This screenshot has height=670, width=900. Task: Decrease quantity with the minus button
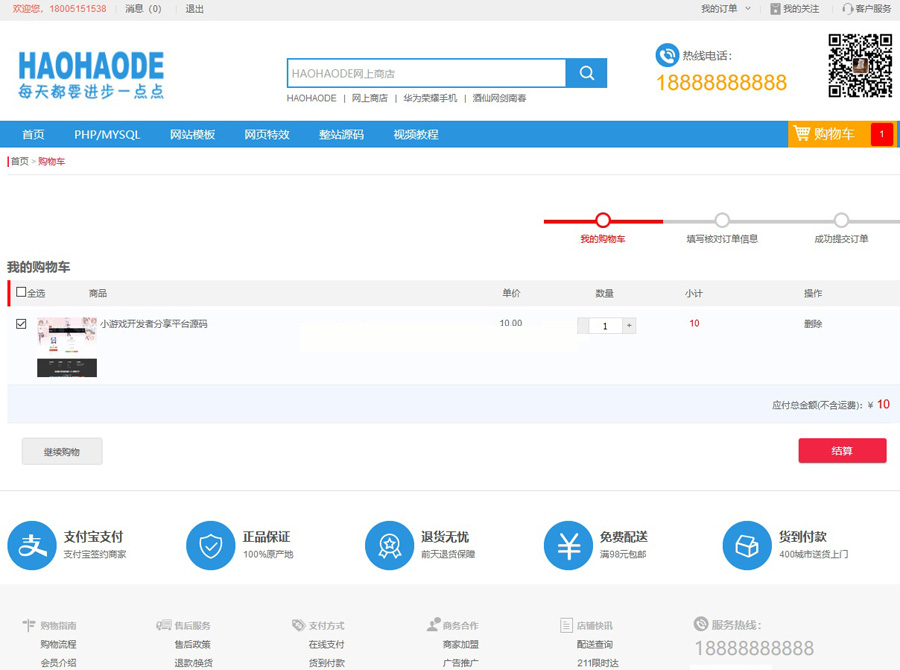(583, 326)
